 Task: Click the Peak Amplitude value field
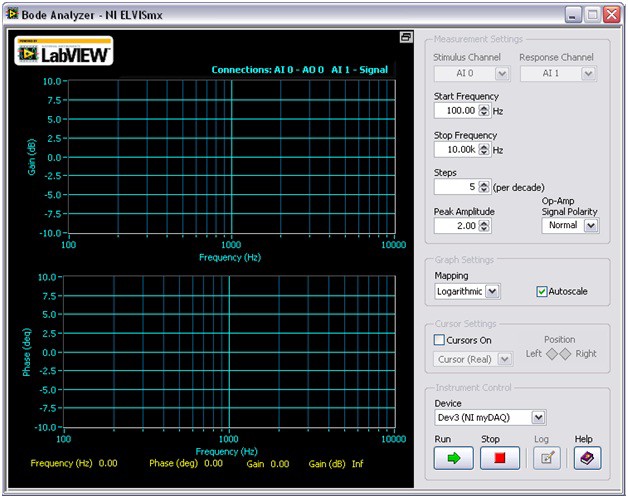point(456,226)
